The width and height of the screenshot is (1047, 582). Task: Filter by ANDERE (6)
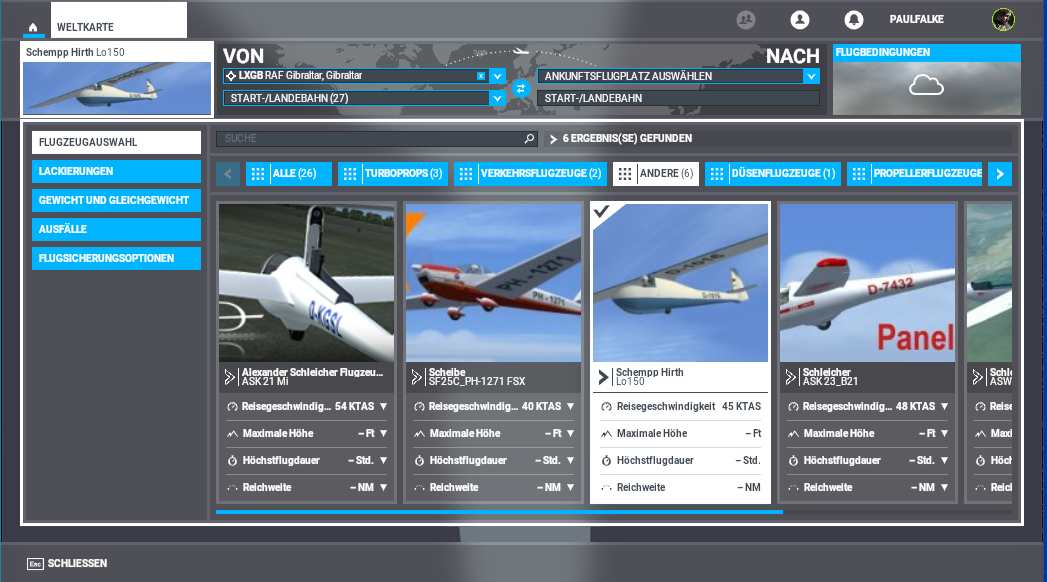coord(656,174)
